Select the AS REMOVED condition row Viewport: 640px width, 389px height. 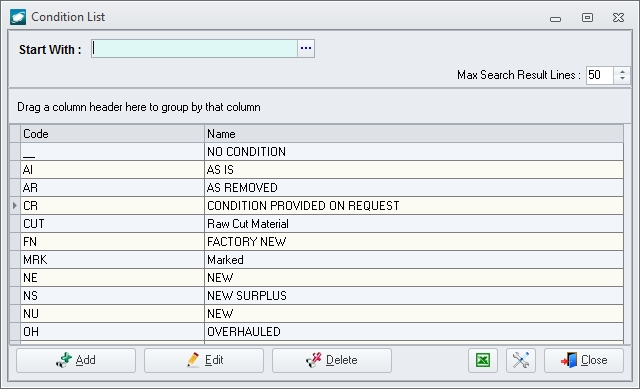click(x=317, y=188)
